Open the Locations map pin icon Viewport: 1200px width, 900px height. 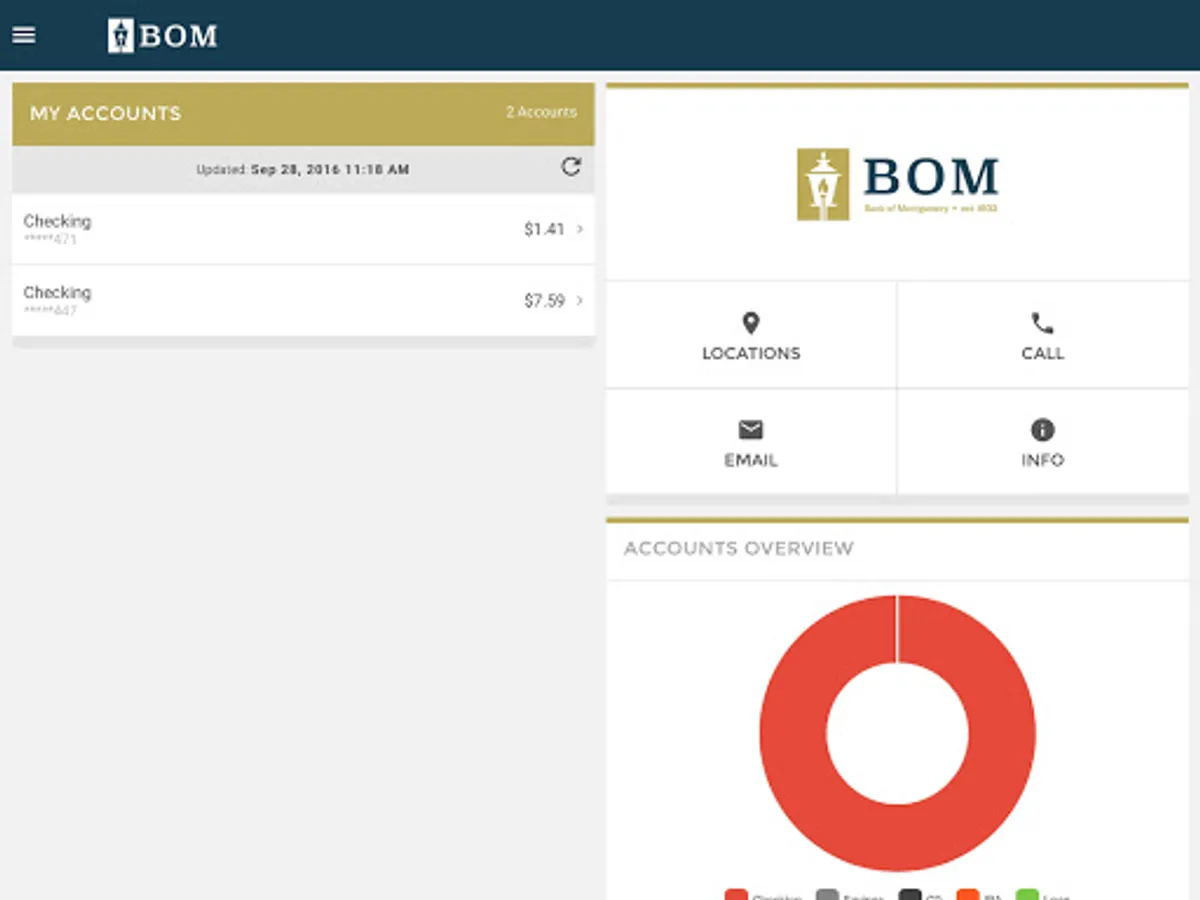click(x=751, y=323)
